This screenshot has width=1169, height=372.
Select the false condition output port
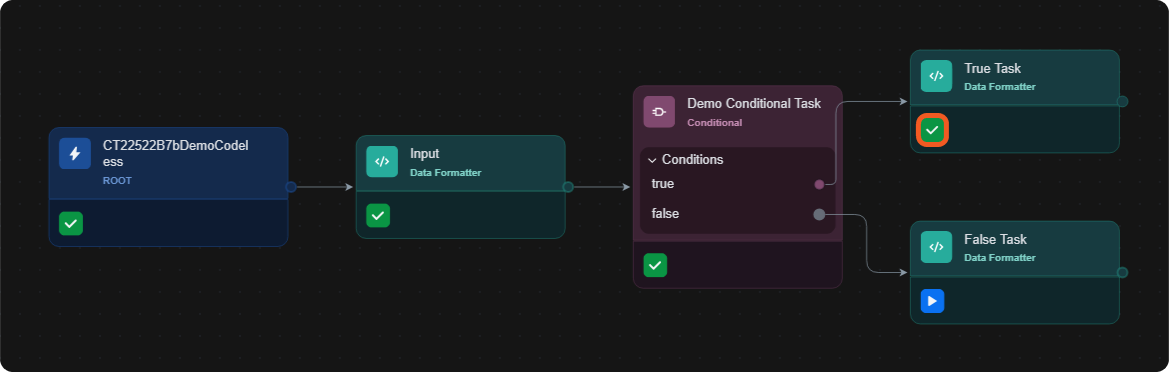pyautogui.click(x=819, y=215)
